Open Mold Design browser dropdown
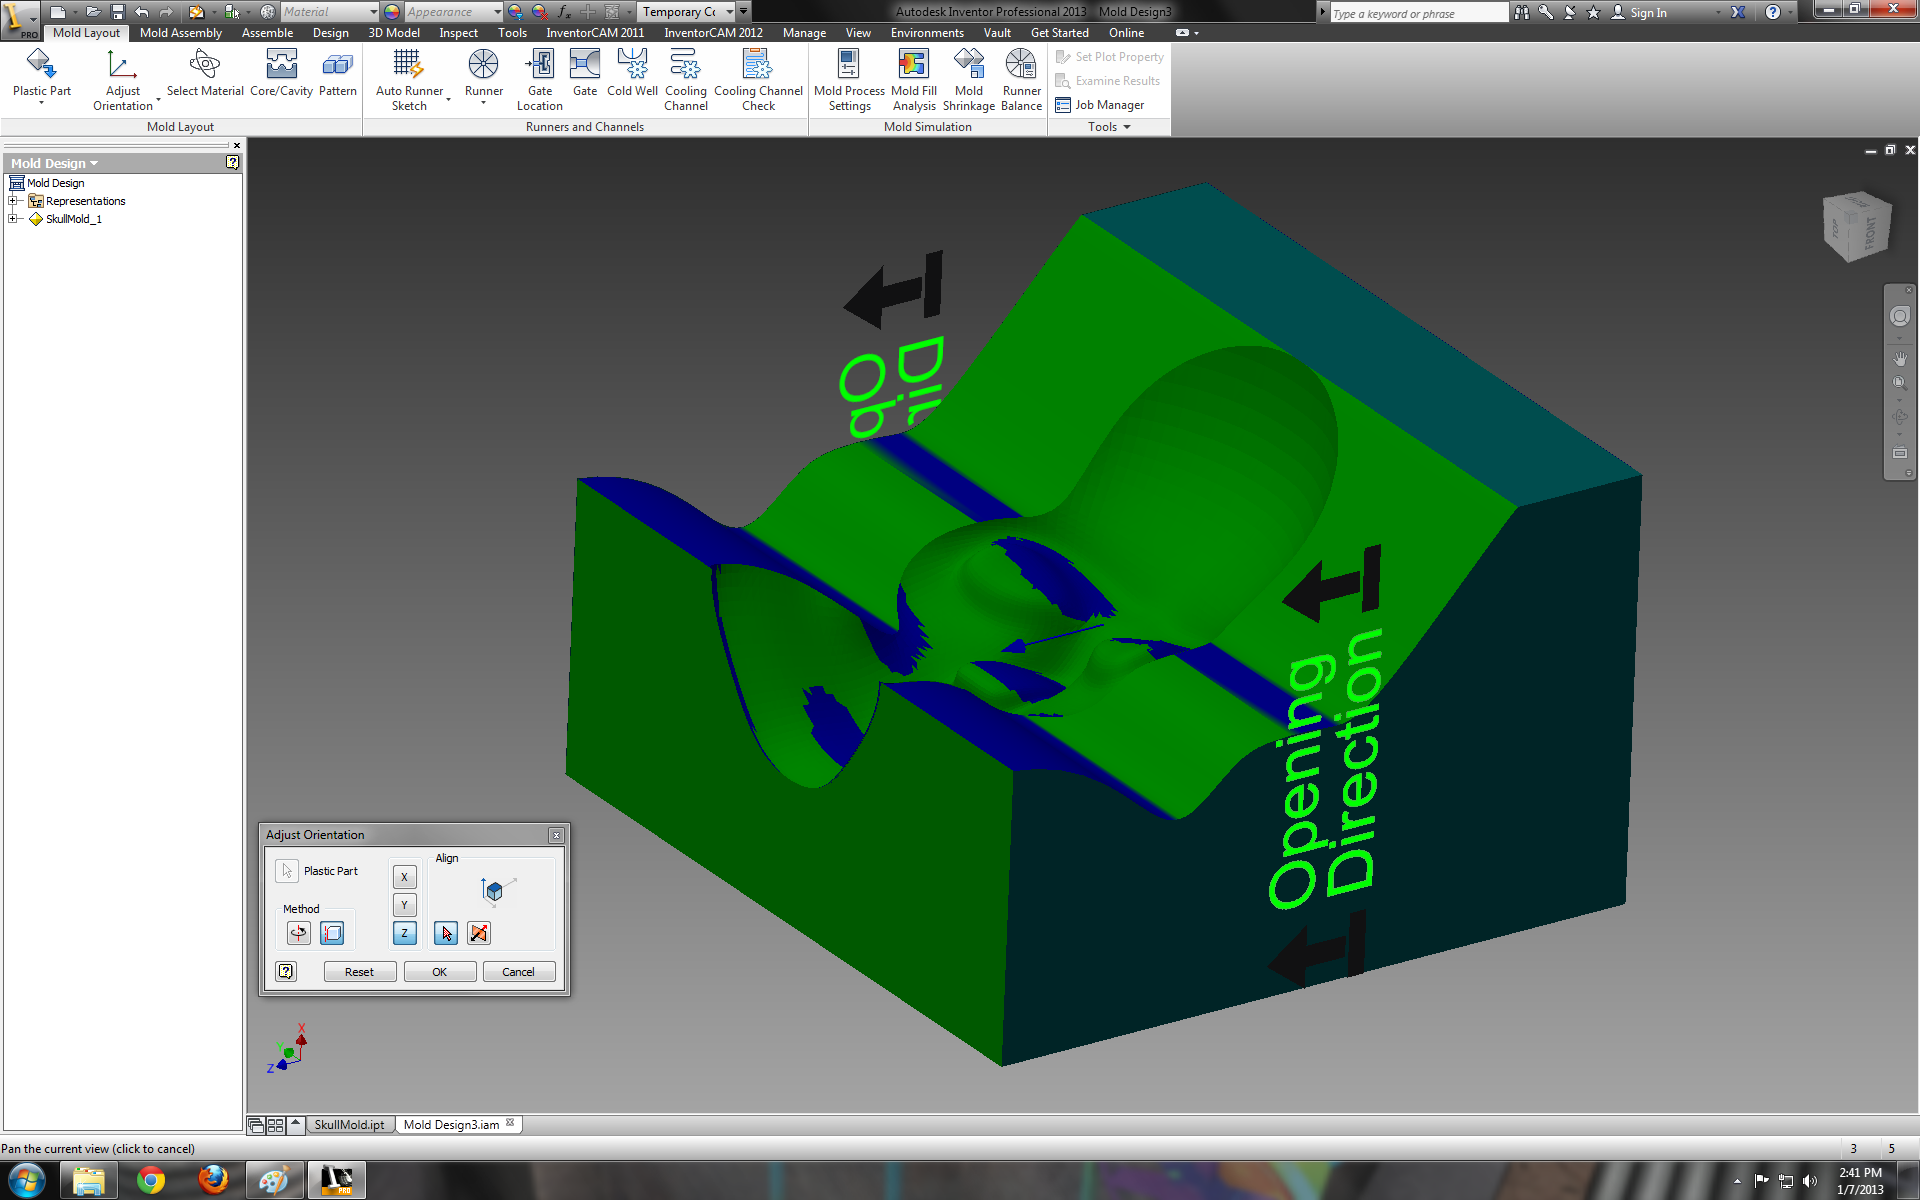The width and height of the screenshot is (1920, 1200). click(55, 163)
